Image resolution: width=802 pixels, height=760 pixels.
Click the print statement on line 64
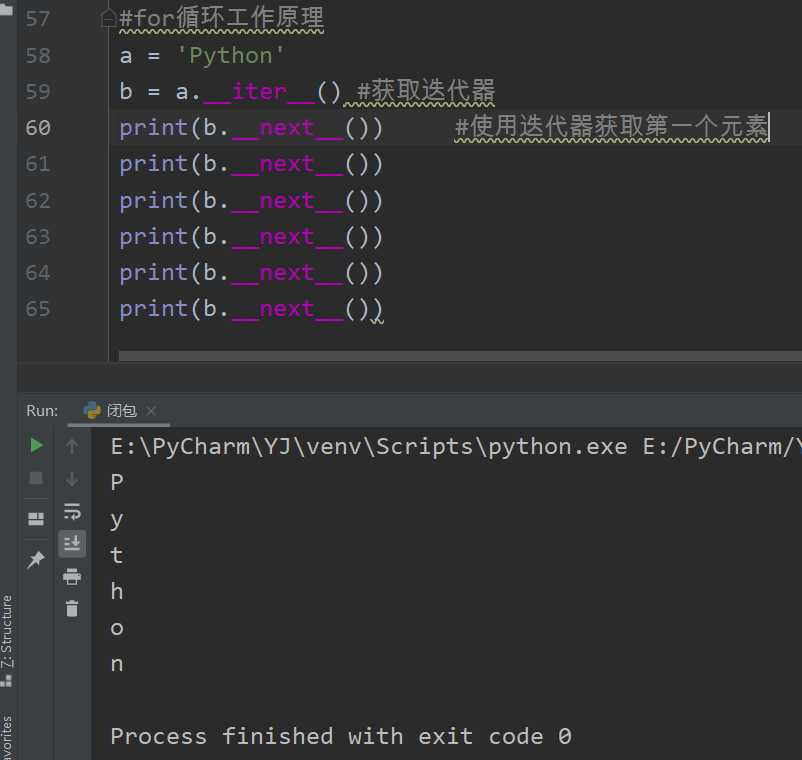tap(251, 273)
